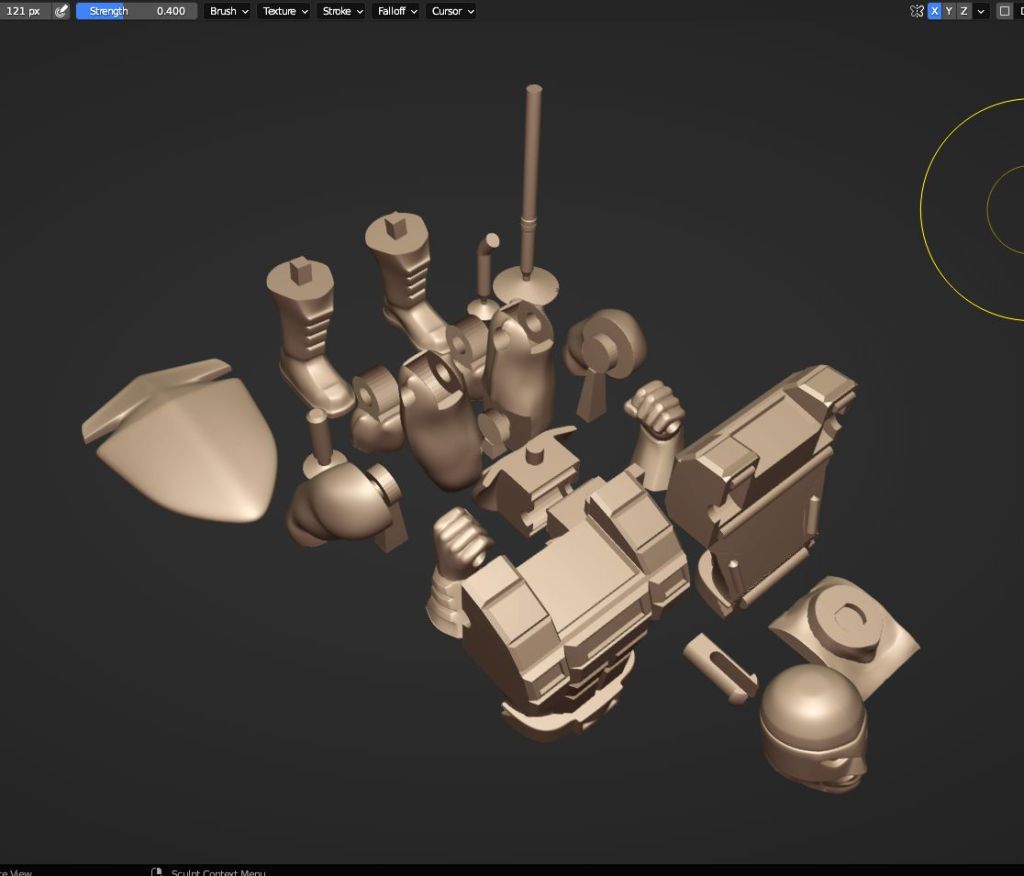Expand the Cursor options dropdown
1024x876 pixels.
pyautogui.click(x=451, y=11)
